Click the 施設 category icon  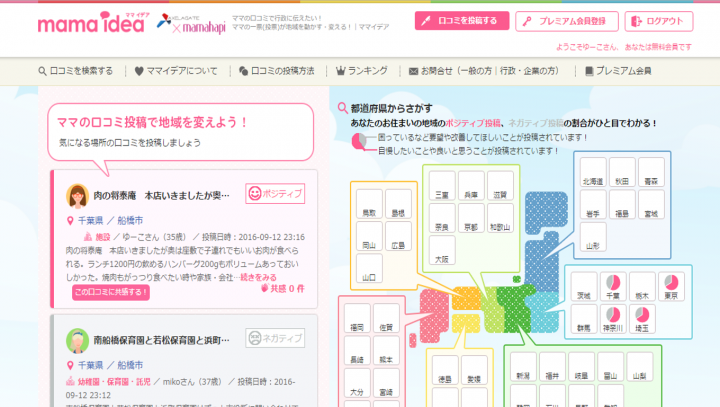(x=87, y=237)
